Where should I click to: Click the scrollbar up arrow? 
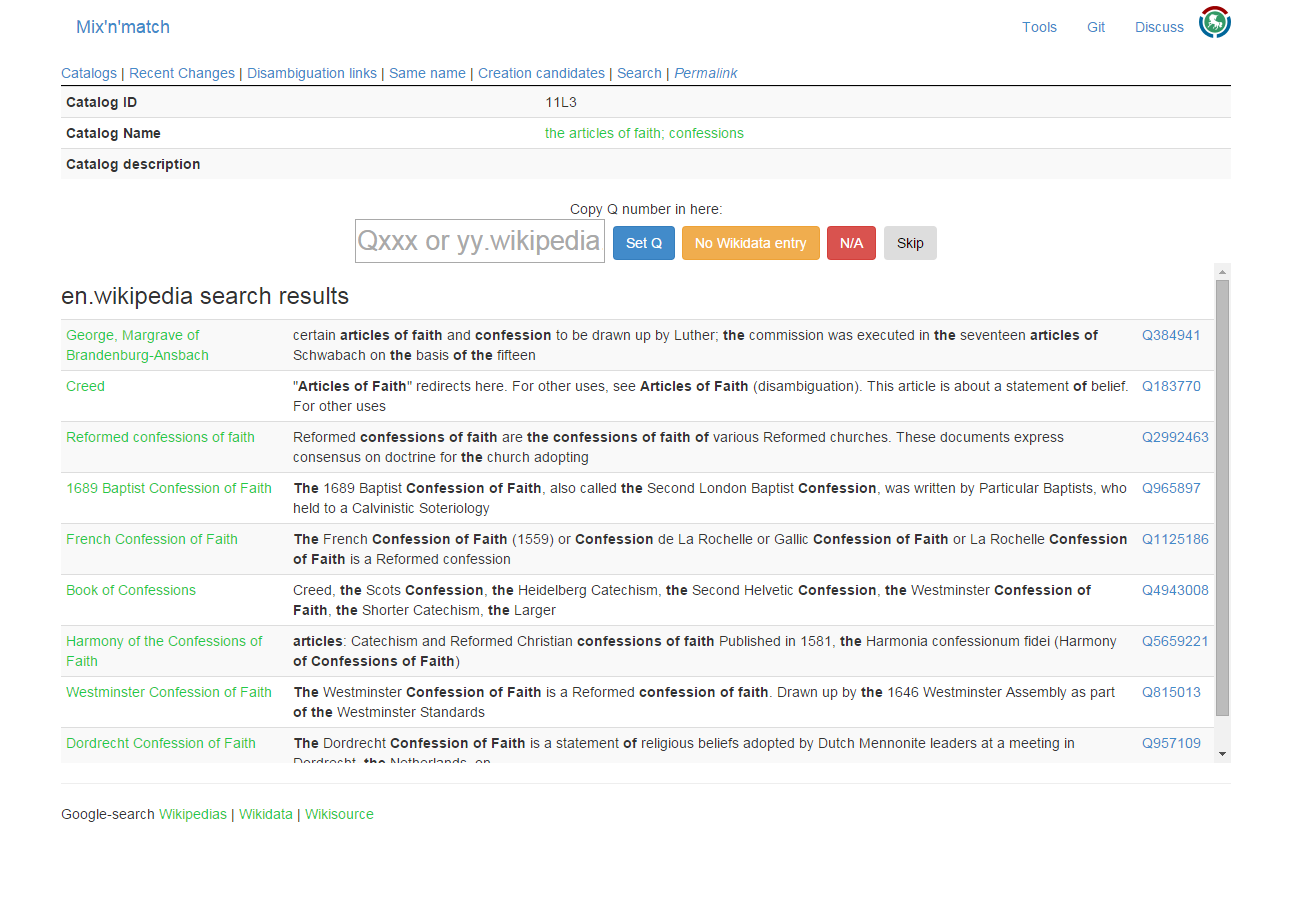click(x=1222, y=271)
